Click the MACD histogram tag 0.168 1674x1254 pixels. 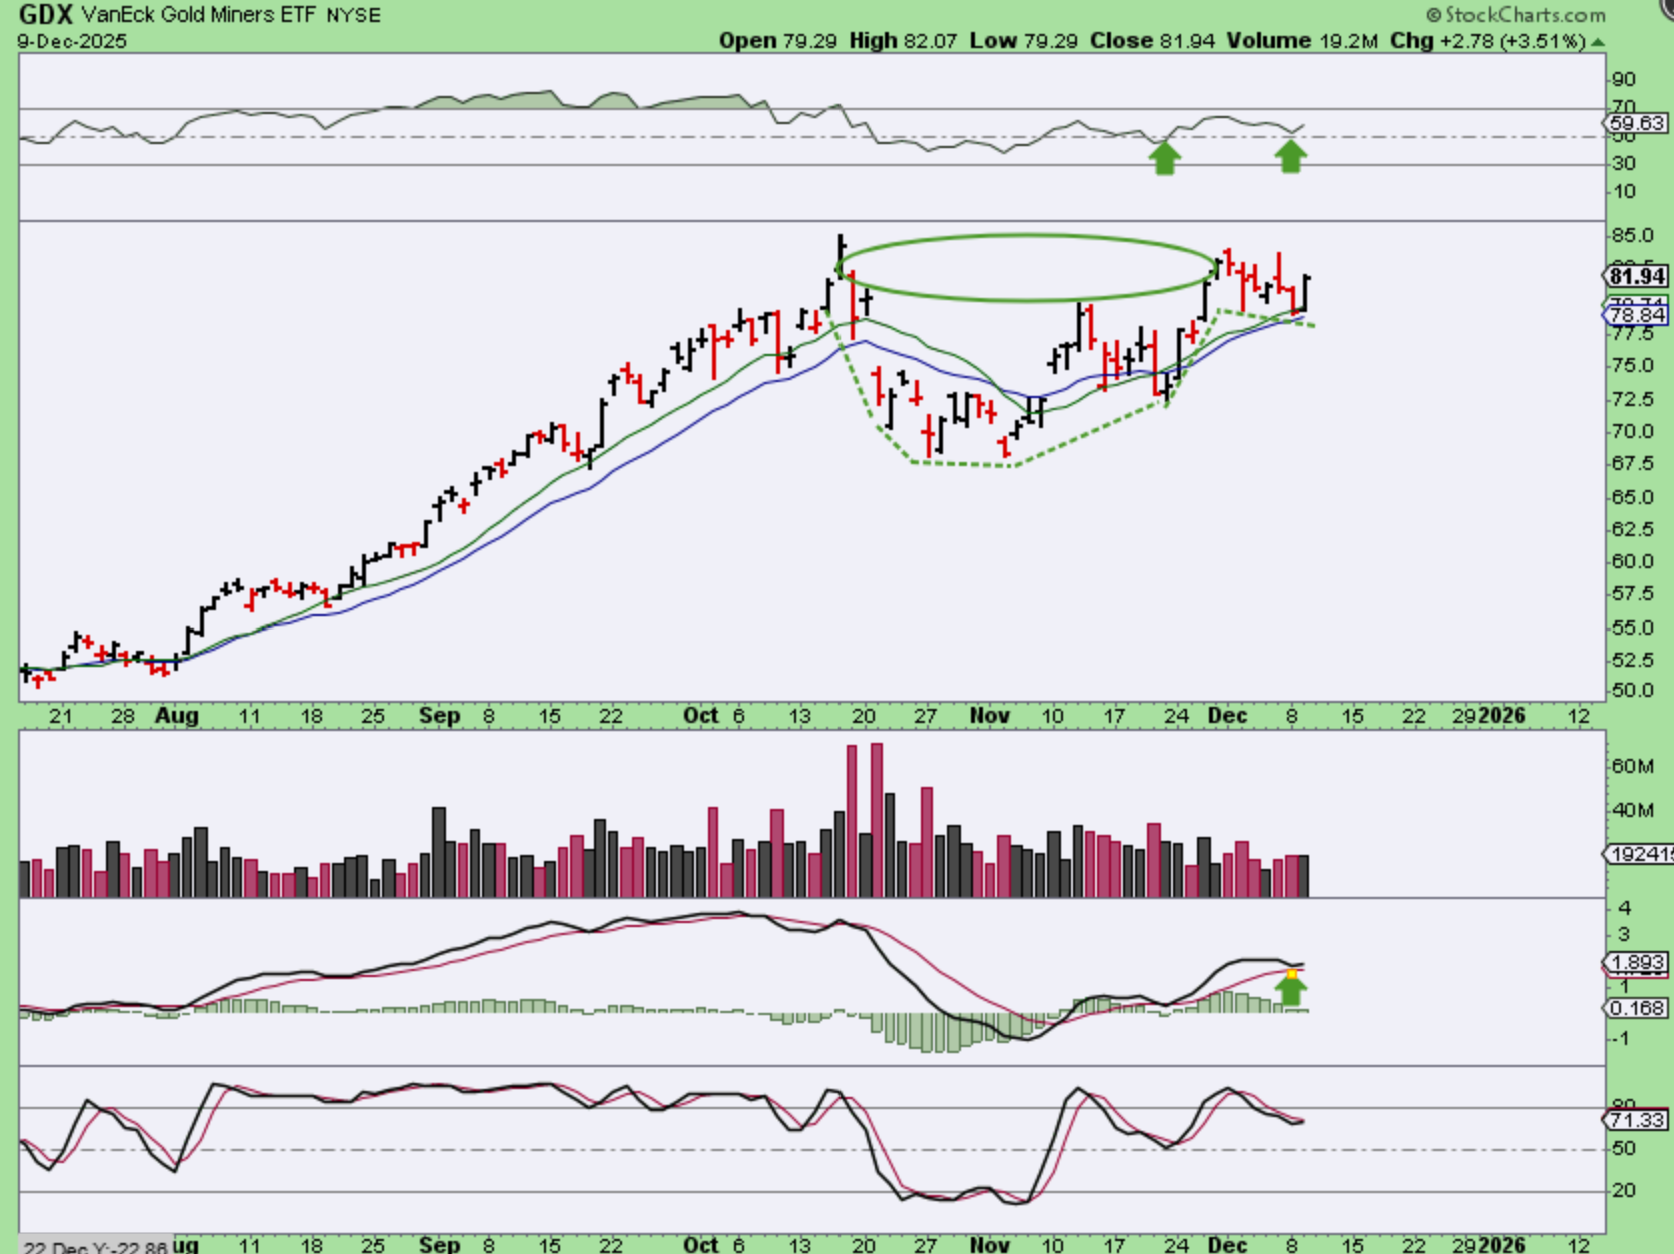1637,1008
